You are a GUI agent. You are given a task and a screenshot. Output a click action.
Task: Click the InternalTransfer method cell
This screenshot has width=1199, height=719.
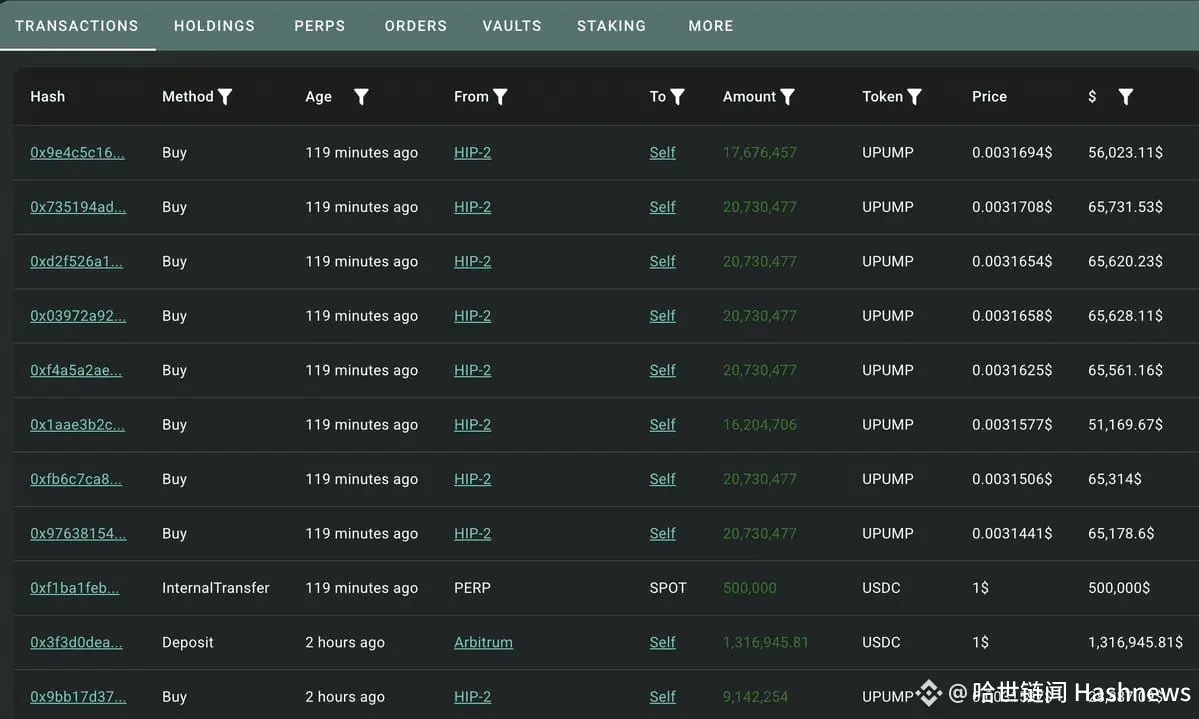point(216,587)
